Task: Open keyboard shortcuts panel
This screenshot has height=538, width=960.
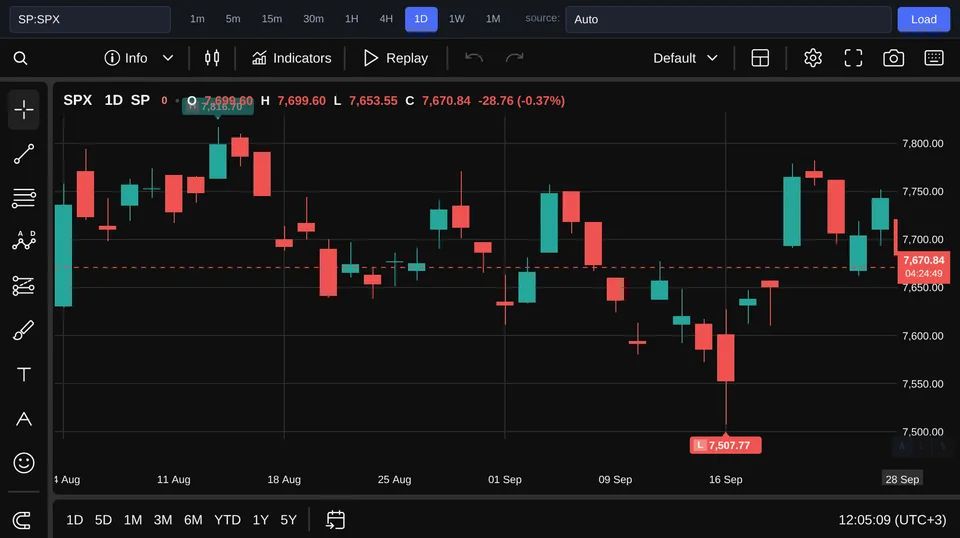Action: (x=934, y=58)
